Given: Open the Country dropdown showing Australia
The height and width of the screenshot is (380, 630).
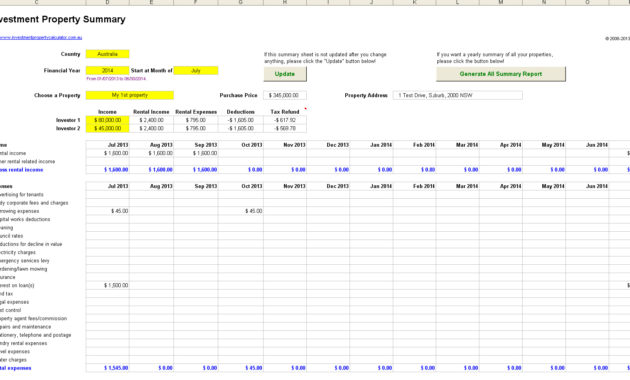Looking at the screenshot, I should [x=107, y=54].
